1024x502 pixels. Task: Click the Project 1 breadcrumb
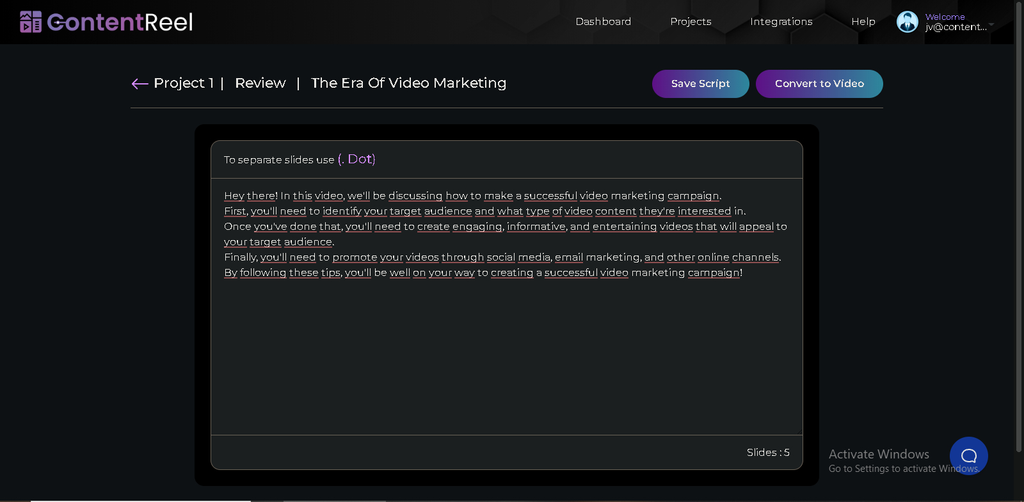[x=184, y=83]
